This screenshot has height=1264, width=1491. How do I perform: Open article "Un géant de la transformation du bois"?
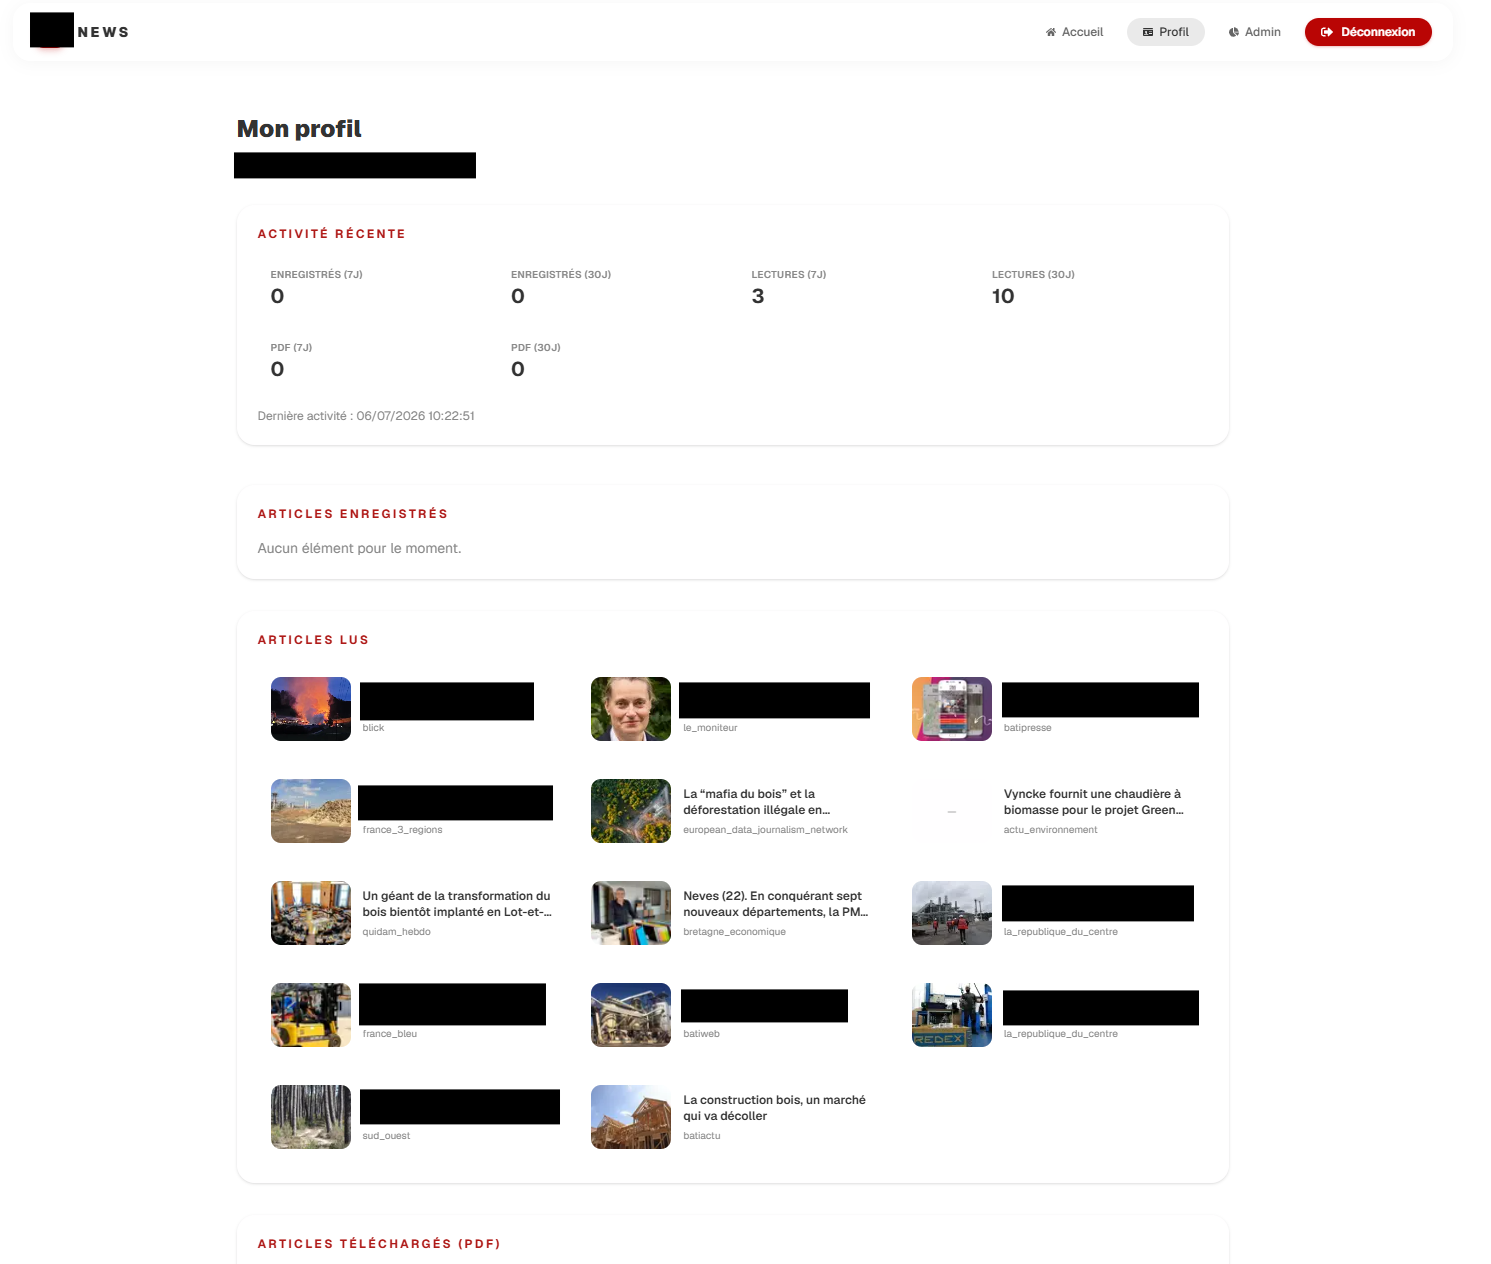point(457,904)
